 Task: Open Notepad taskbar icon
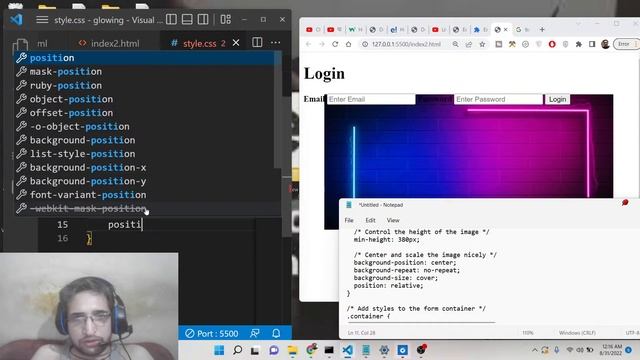pos(366,350)
